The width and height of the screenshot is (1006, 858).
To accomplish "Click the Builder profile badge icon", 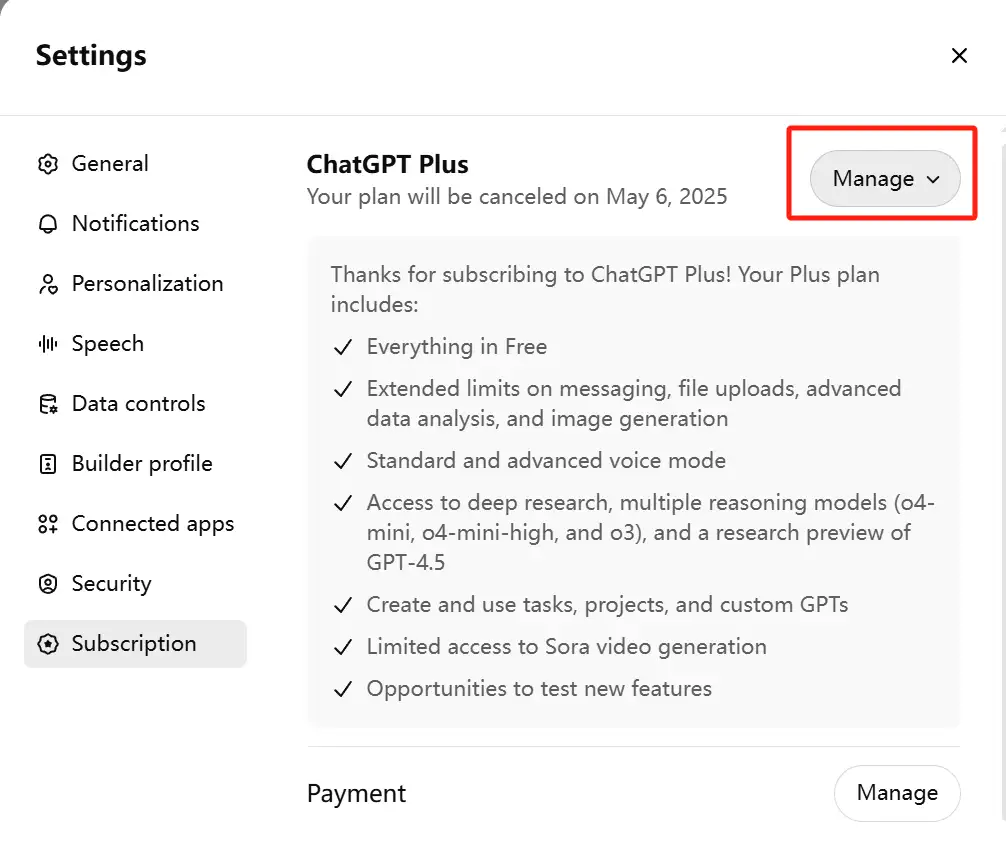I will click(x=48, y=464).
